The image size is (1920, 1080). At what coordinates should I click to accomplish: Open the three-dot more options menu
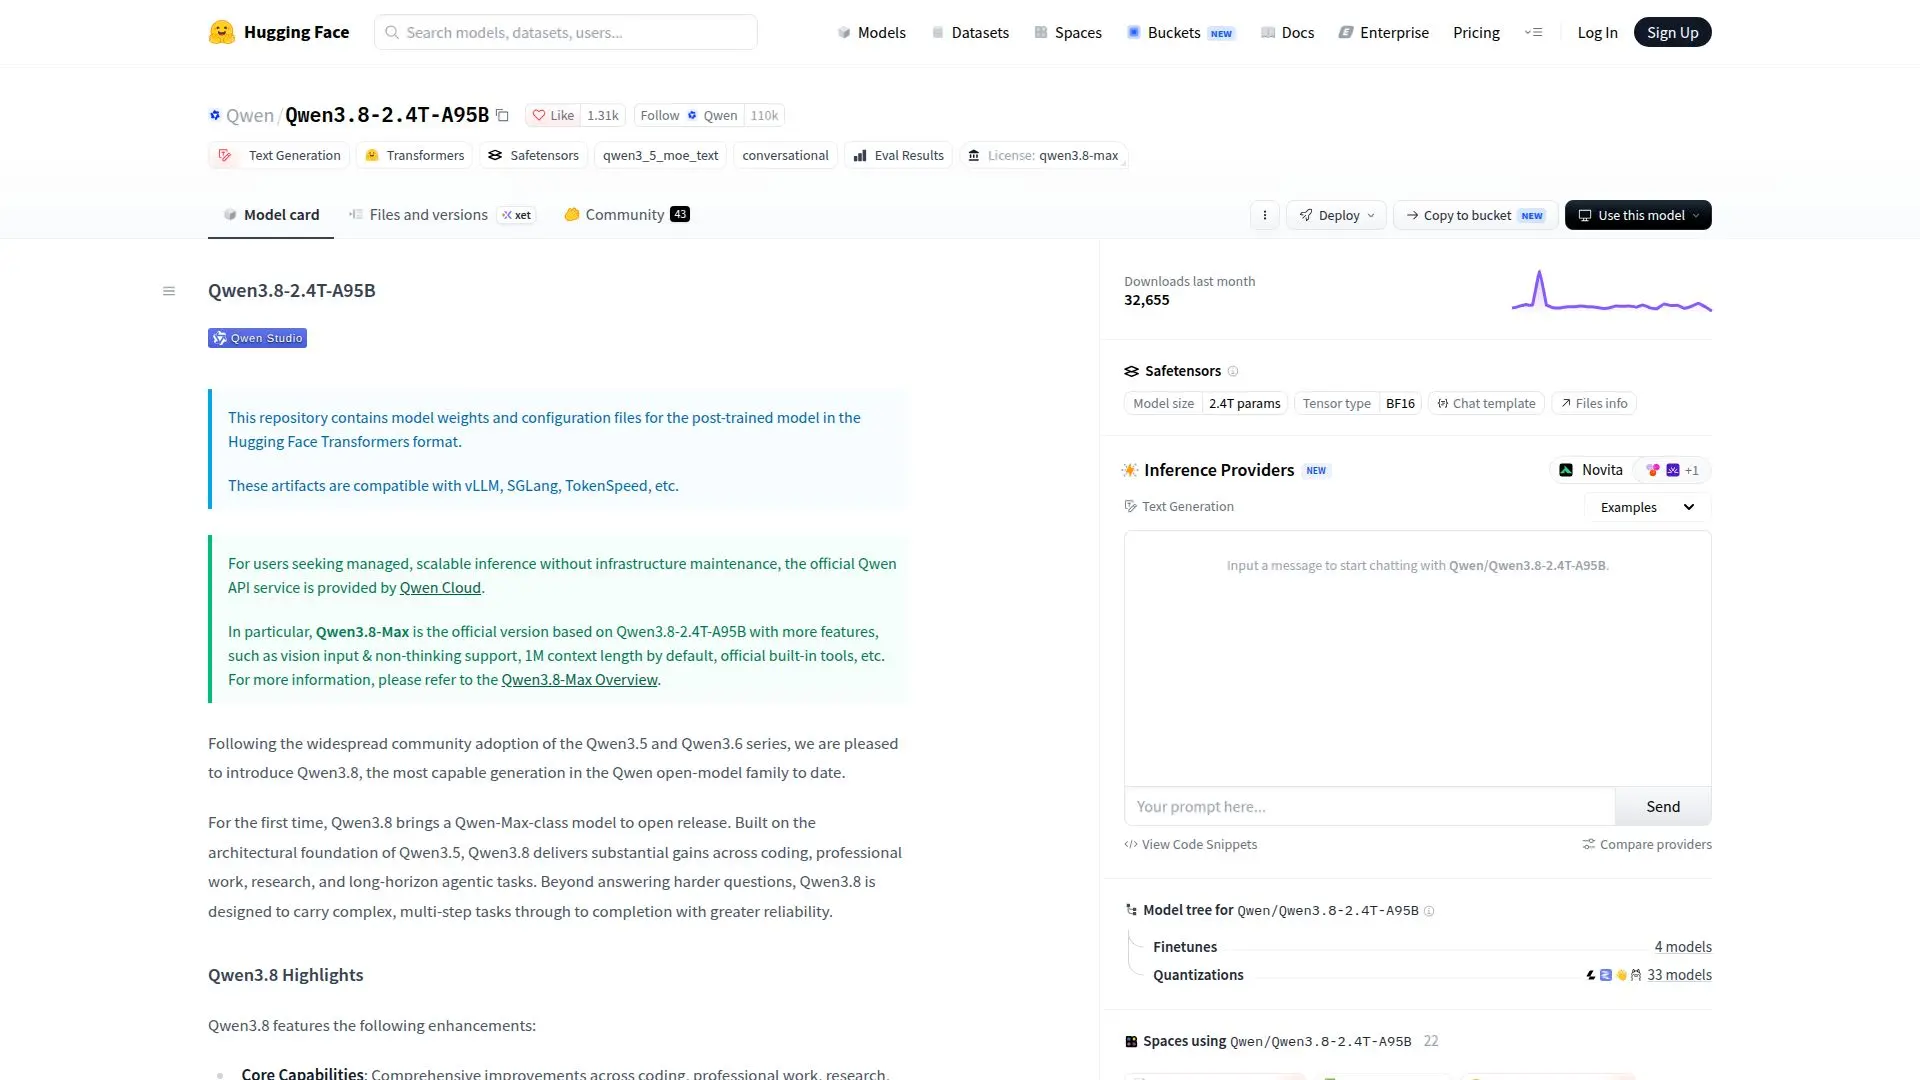click(x=1265, y=215)
